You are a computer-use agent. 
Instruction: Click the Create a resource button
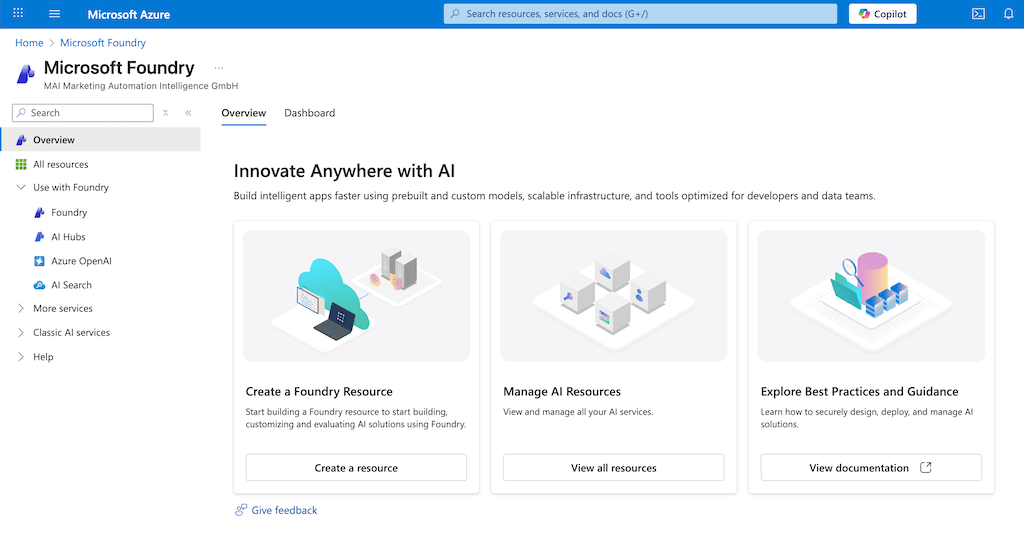356,468
